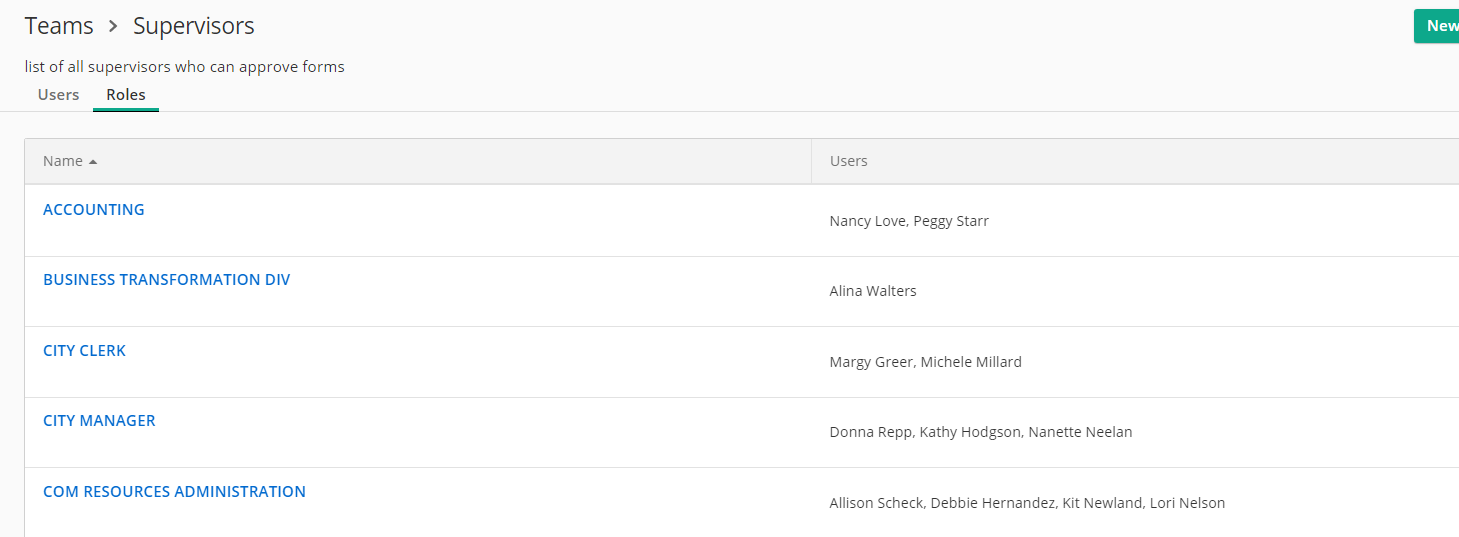Click the users list starting with Donna Repp

point(980,432)
